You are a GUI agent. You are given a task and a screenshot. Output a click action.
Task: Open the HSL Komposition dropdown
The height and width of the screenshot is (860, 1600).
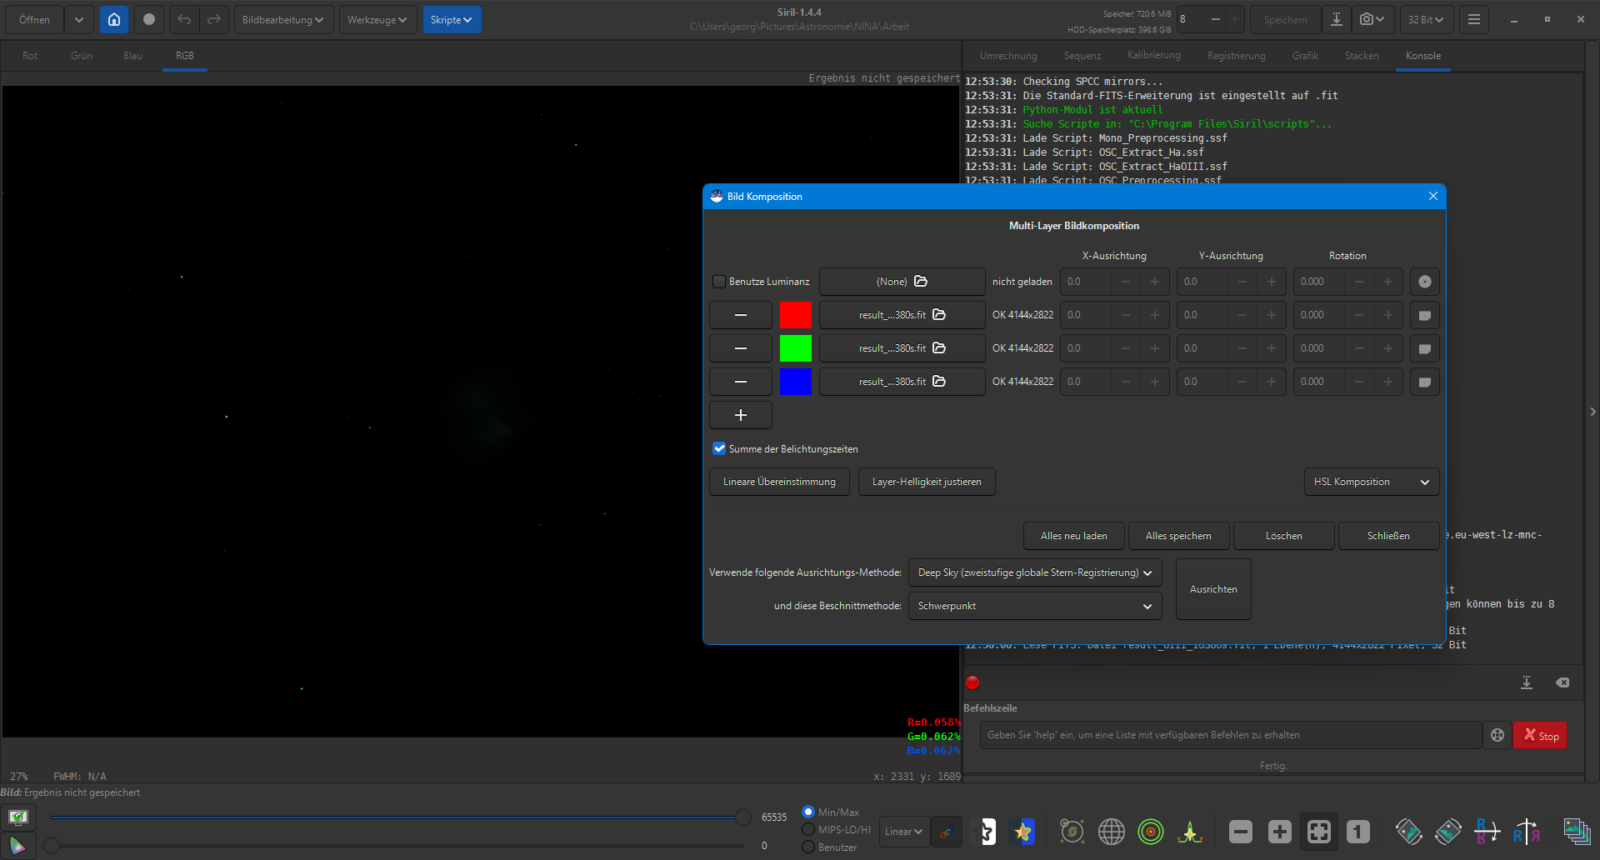[x=1372, y=482]
